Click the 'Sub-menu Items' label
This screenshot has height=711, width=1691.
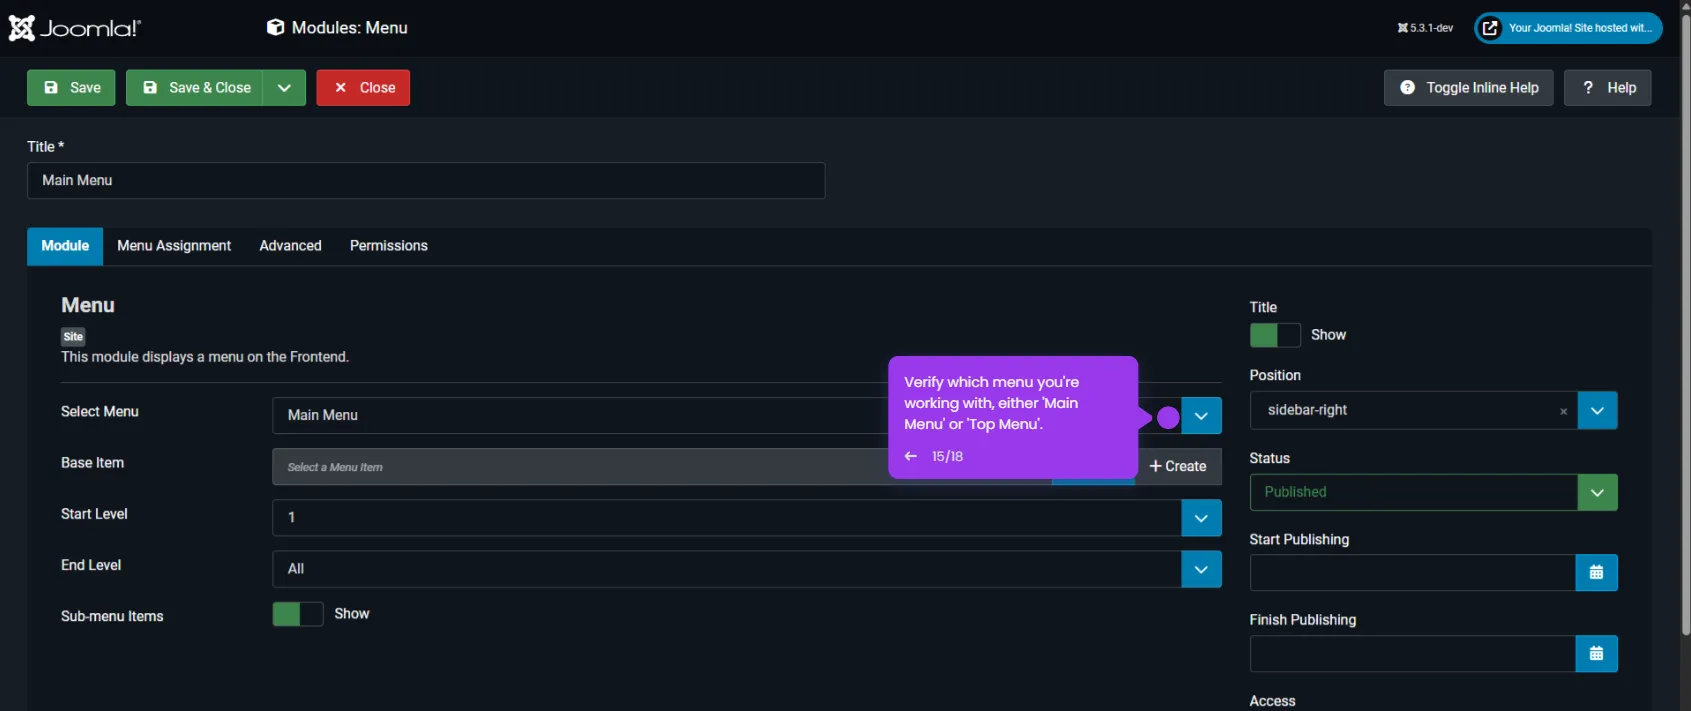pos(112,617)
